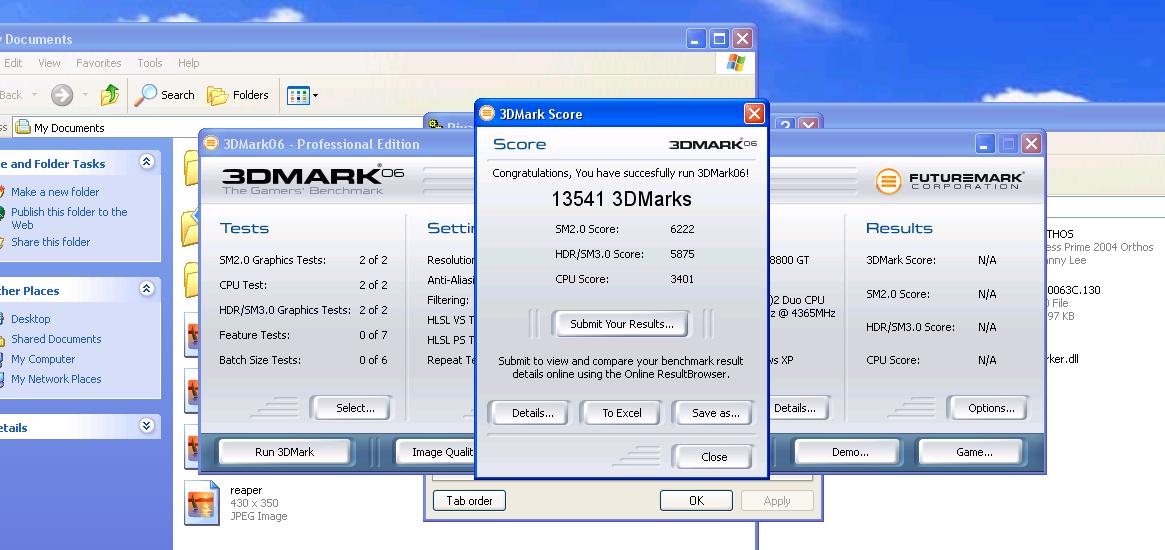
Task: Close the 3DMark06 Professional Edition window
Action: [1031, 144]
